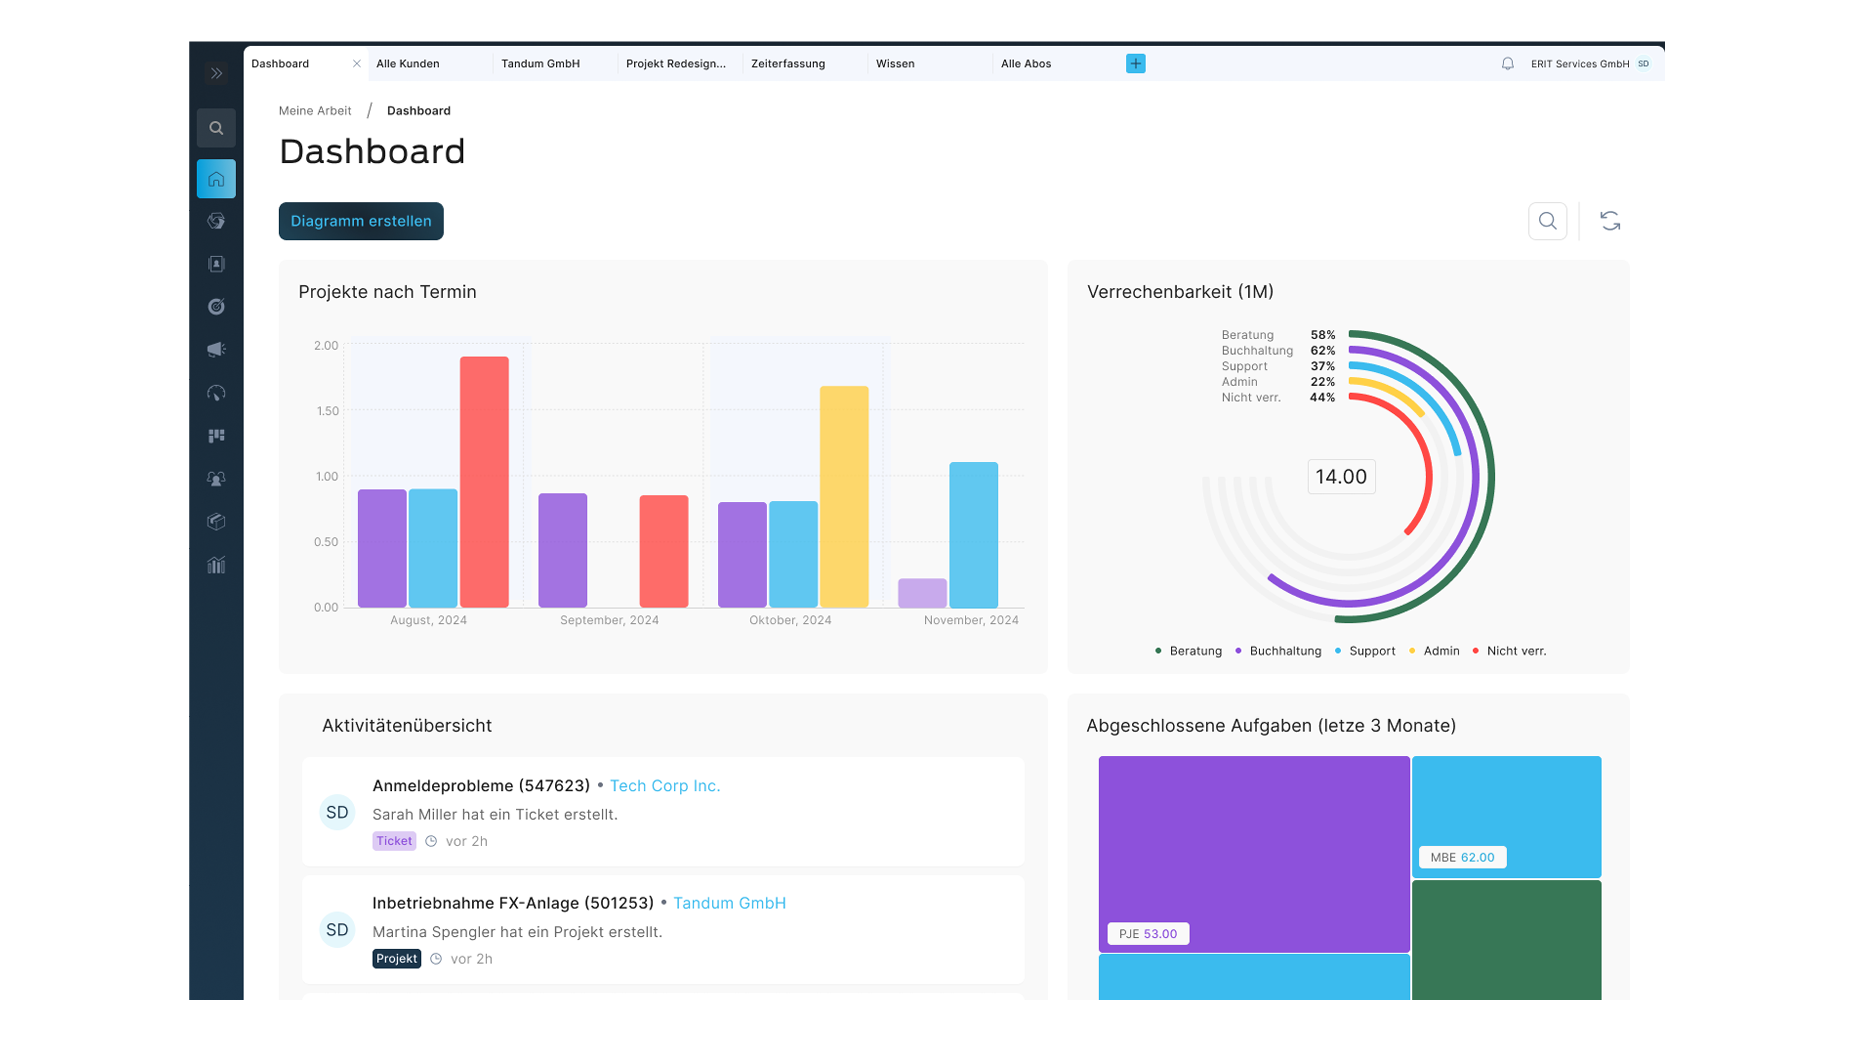This screenshot has width=1854, height=1042.
Task: Toggle Nicht verr. legend entry
Action: click(1509, 651)
